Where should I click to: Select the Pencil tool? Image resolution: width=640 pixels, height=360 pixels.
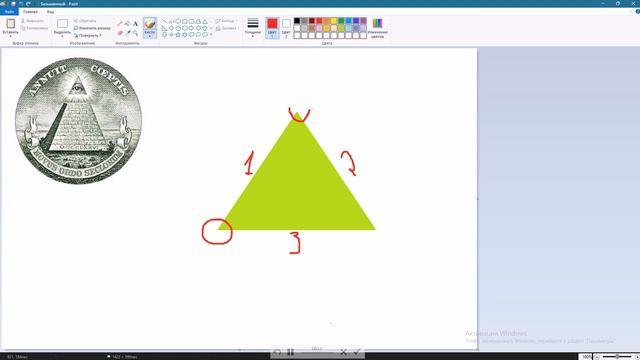120,24
